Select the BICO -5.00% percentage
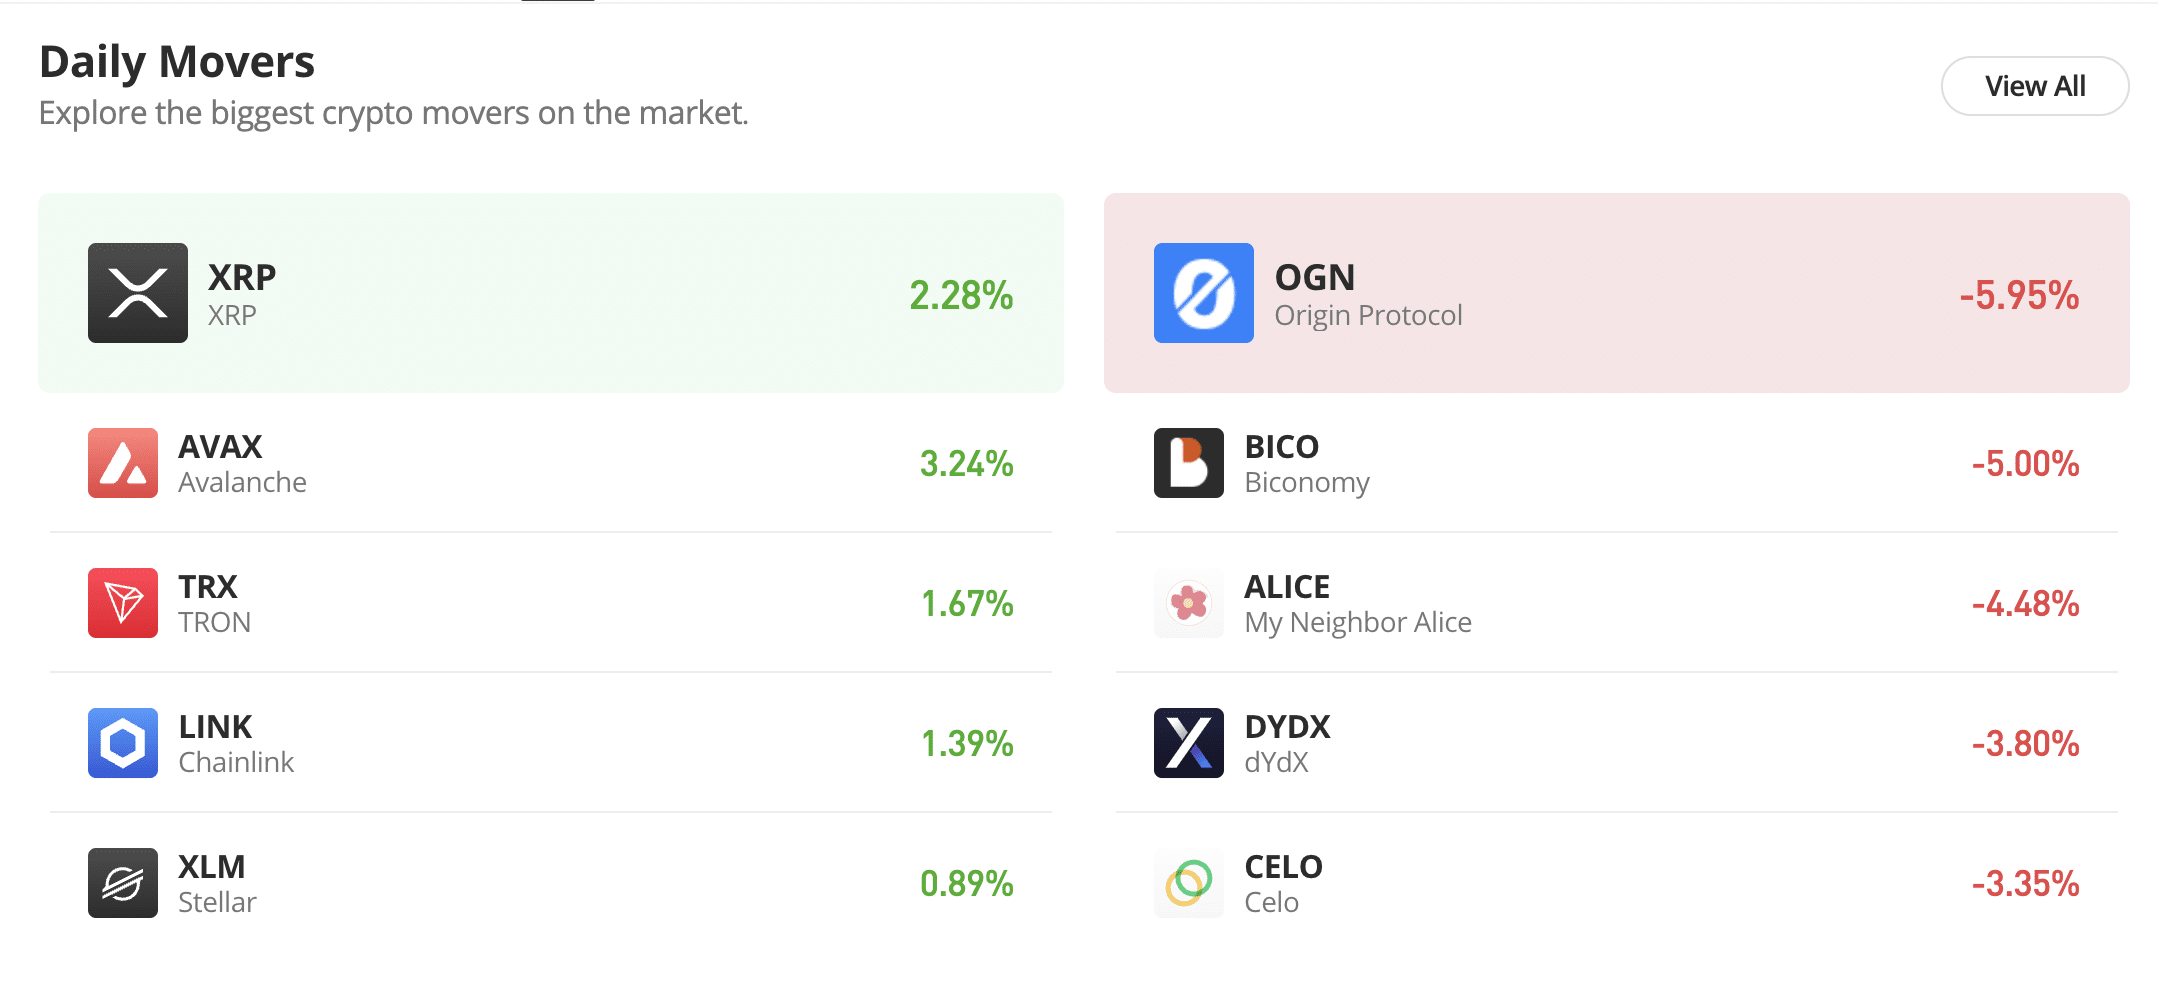 click(2025, 464)
